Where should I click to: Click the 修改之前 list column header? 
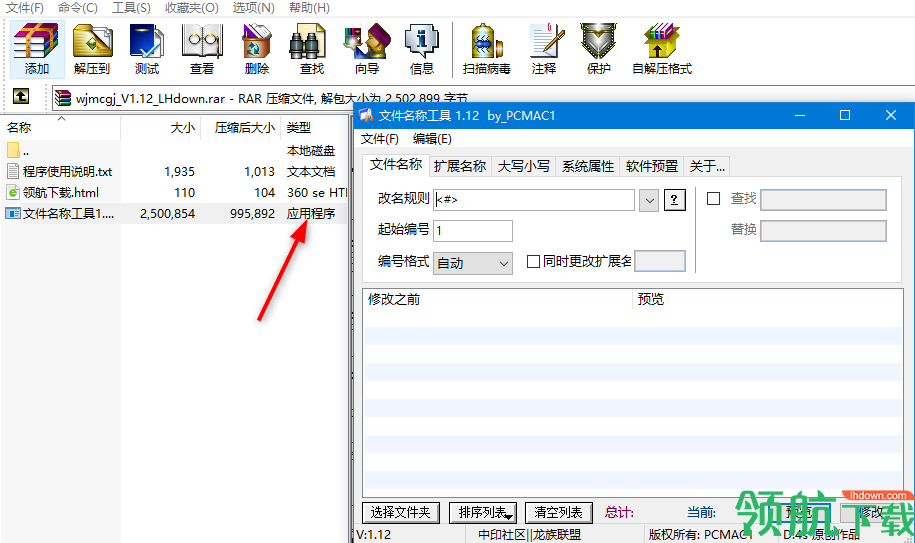[497, 300]
